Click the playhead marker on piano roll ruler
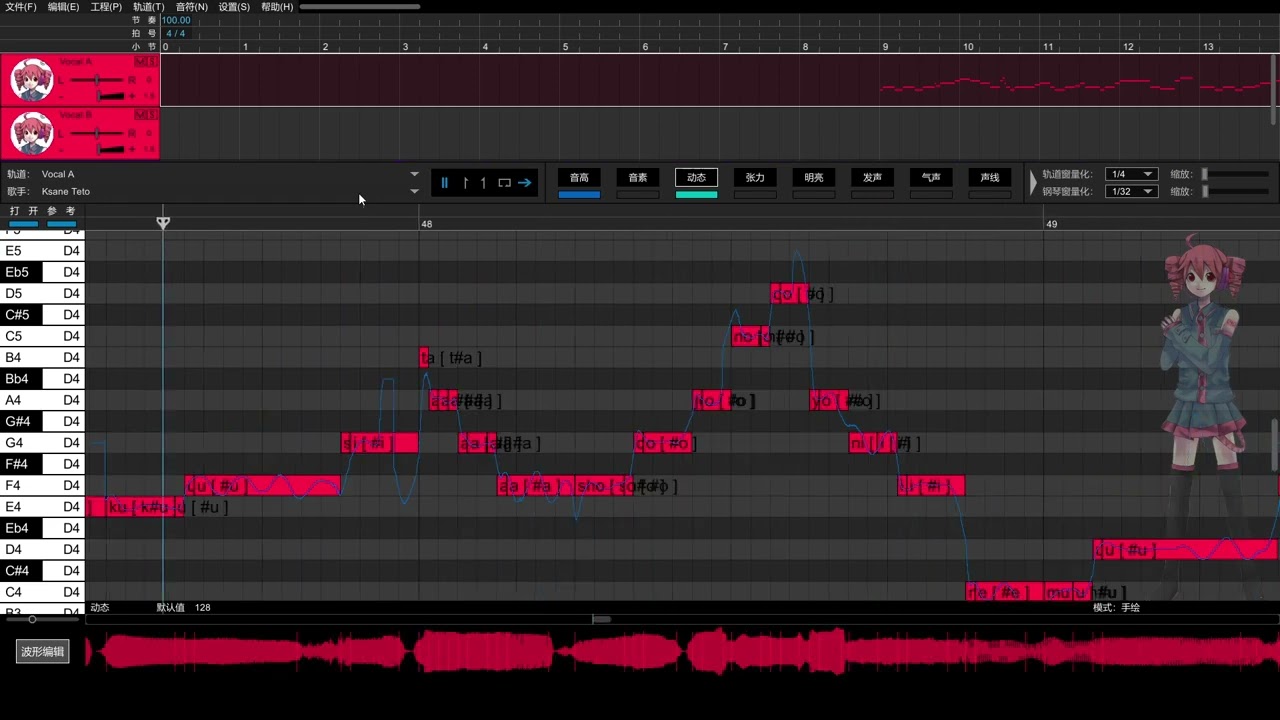 163,222
